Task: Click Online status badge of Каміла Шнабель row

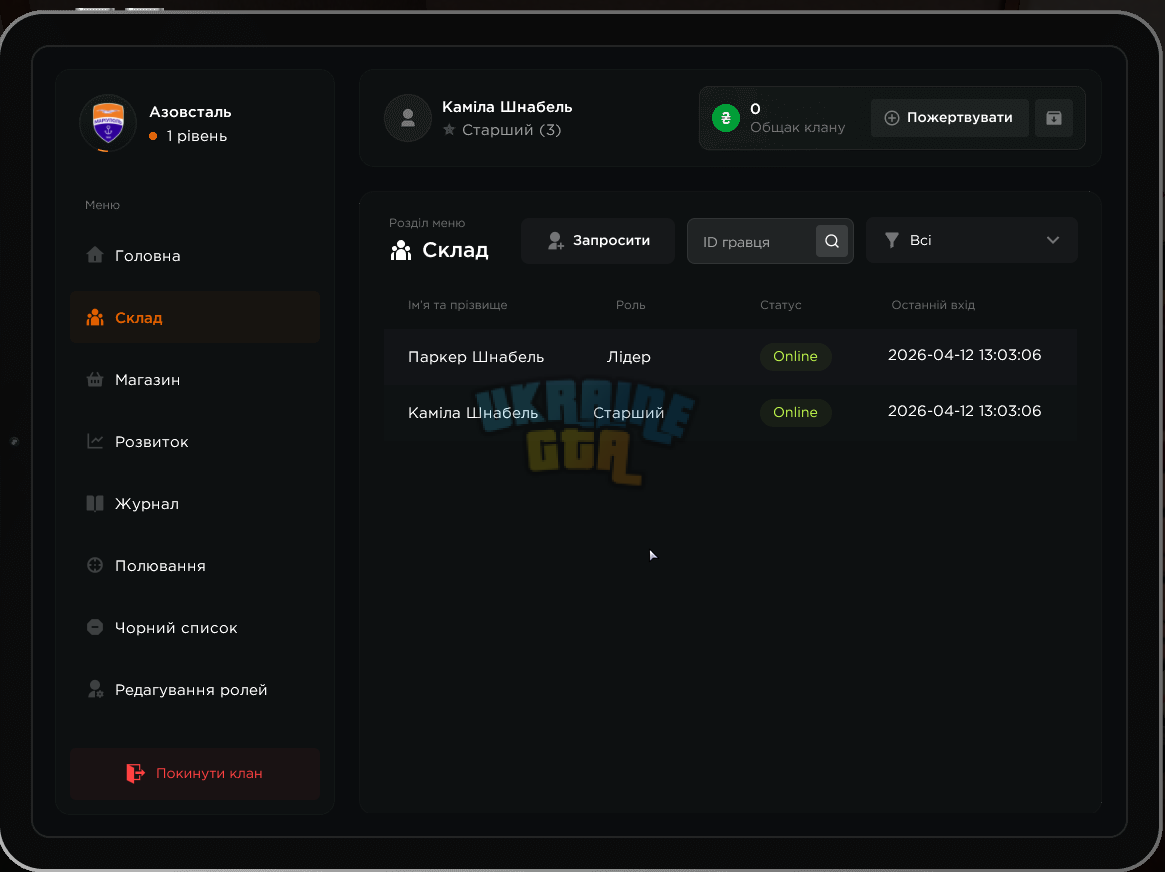Action: (x=795, y=412)
